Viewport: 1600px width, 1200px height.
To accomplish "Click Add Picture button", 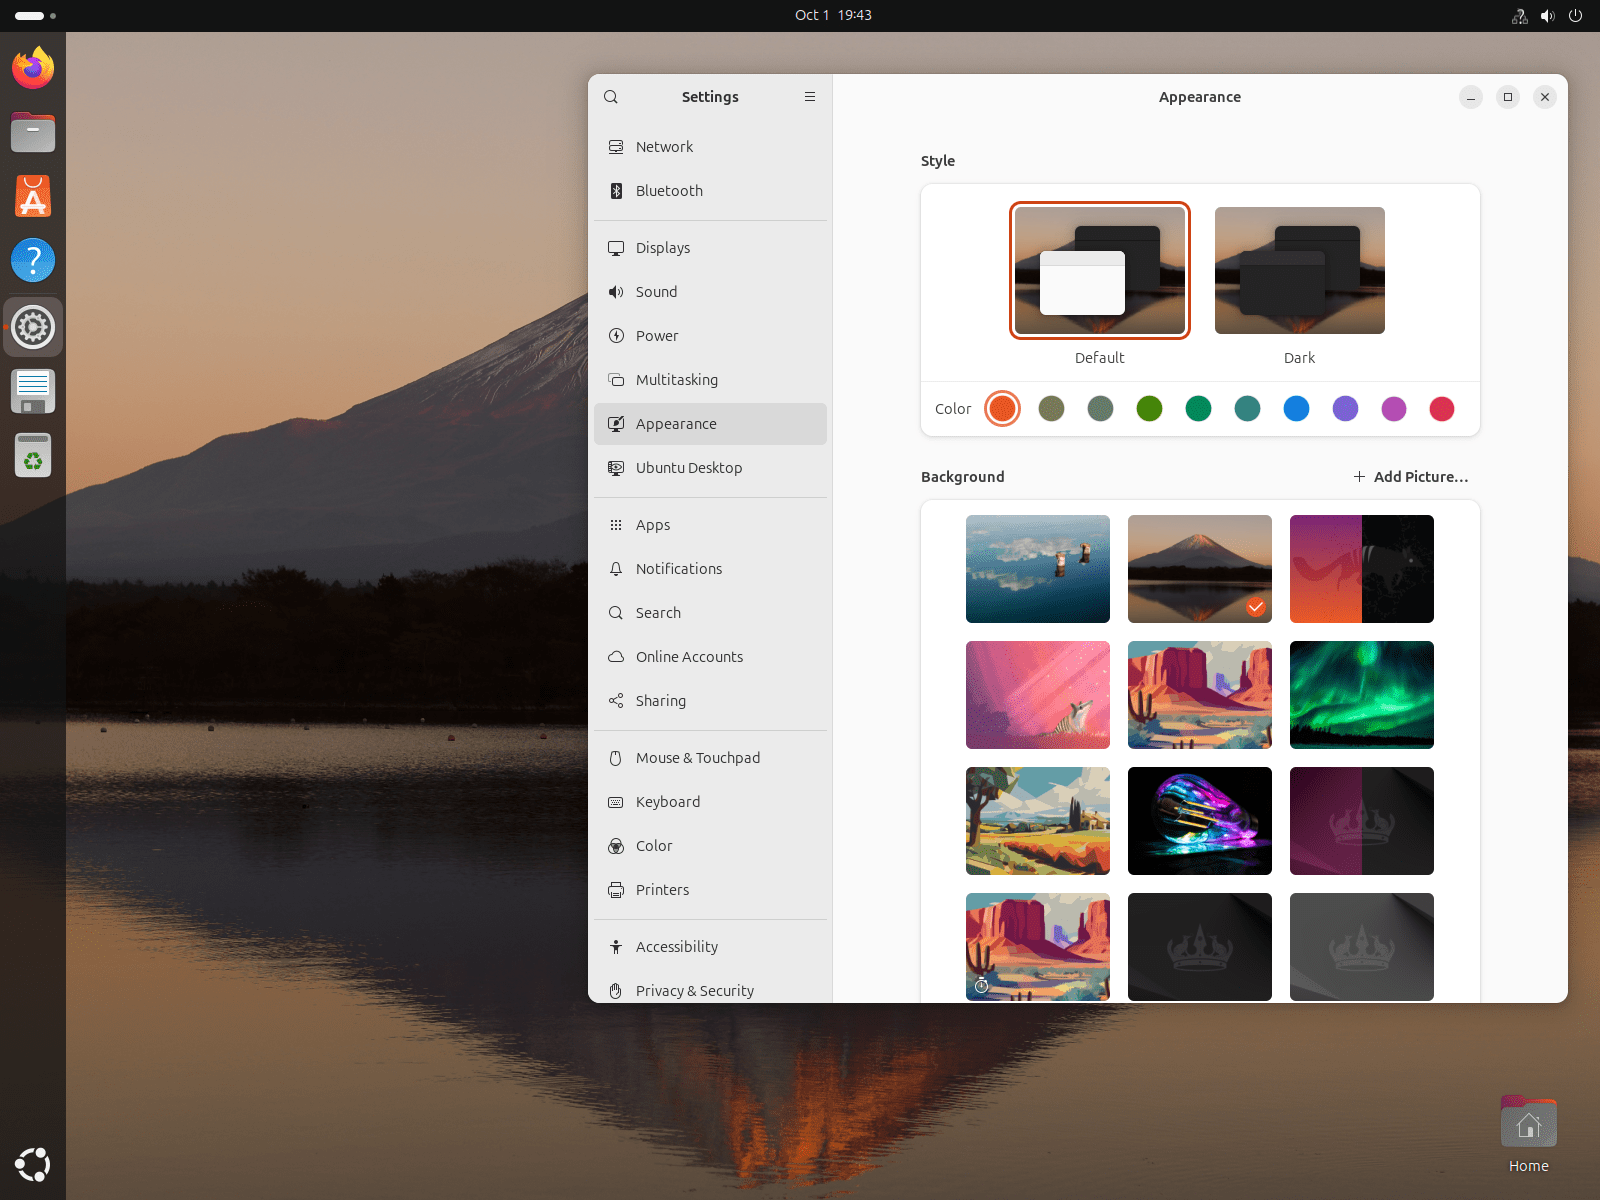I will coord(1410,477).
